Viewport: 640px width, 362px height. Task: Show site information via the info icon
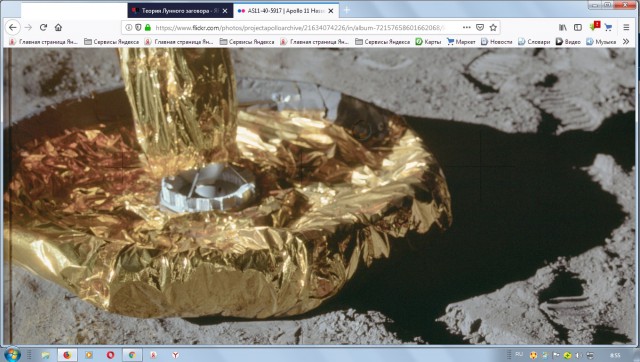pyautogui.click(x=129, y=28)
